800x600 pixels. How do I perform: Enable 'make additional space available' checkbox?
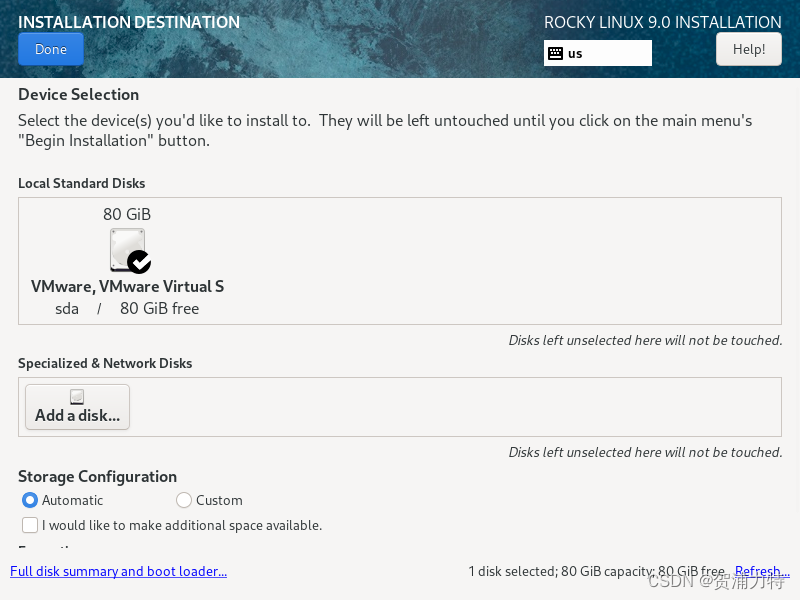coord(30,525)
